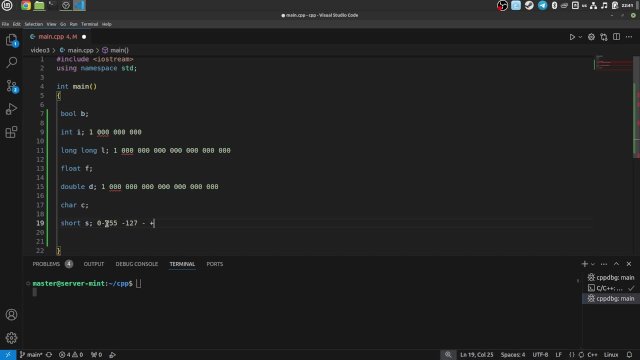This screenshot has width=640, height=360.
Task: Click the main branch name in status bar
Action: click(x=31, y=355)
